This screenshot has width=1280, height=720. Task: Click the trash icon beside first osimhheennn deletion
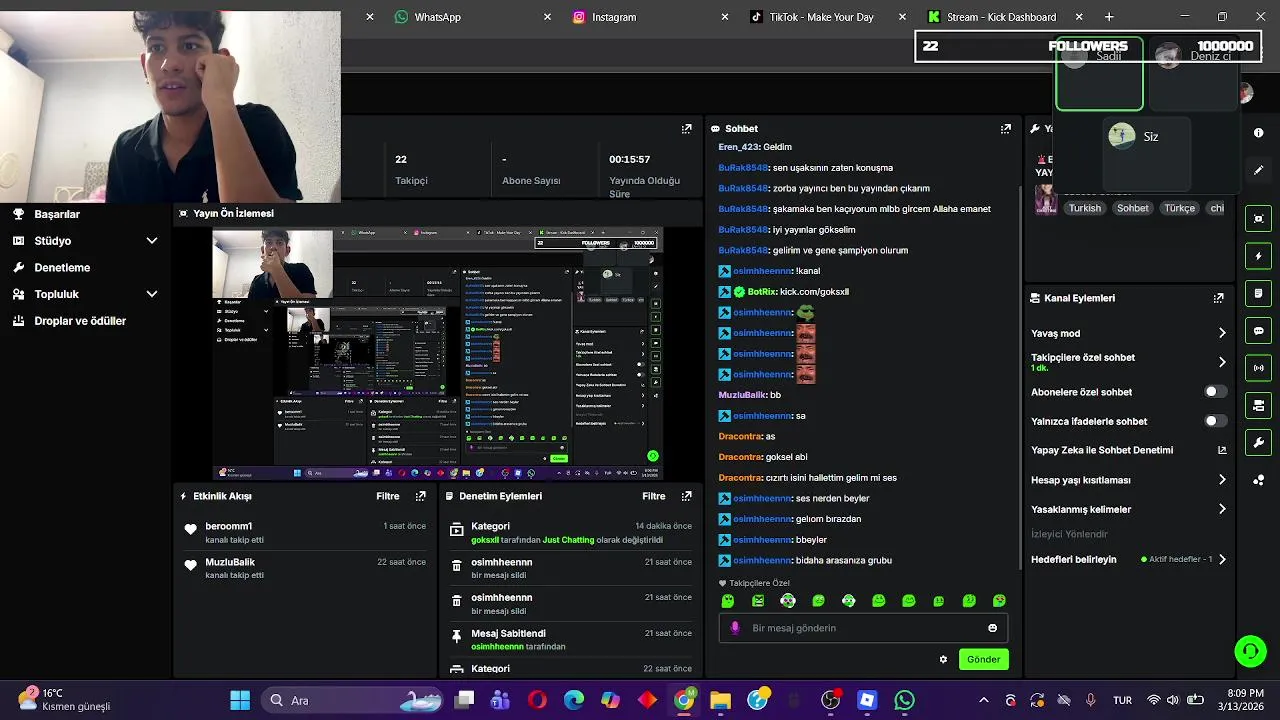click(x=457, y=566)
